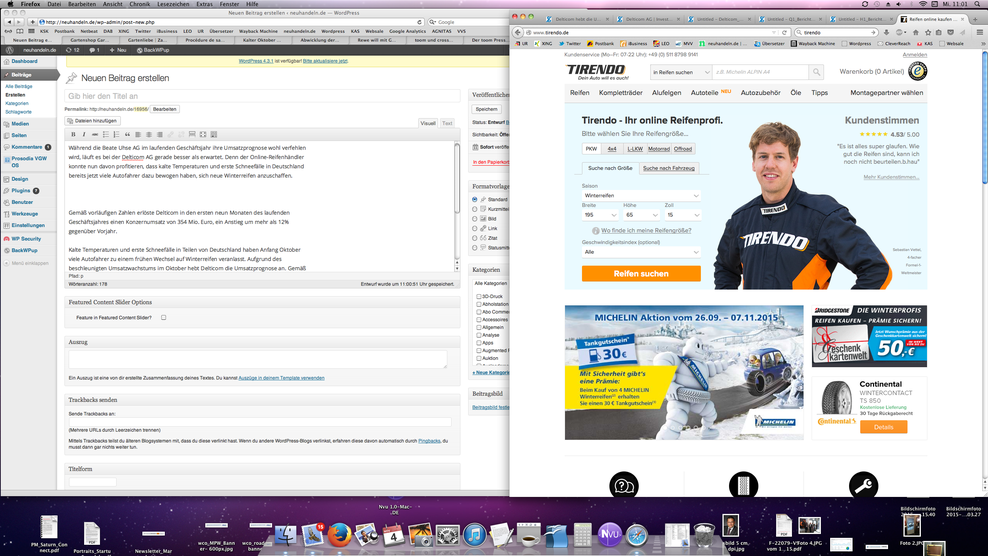
Task: Toggle italic formatting in WordPress editor
Action: pyautogui.click(x=84, y=134)
